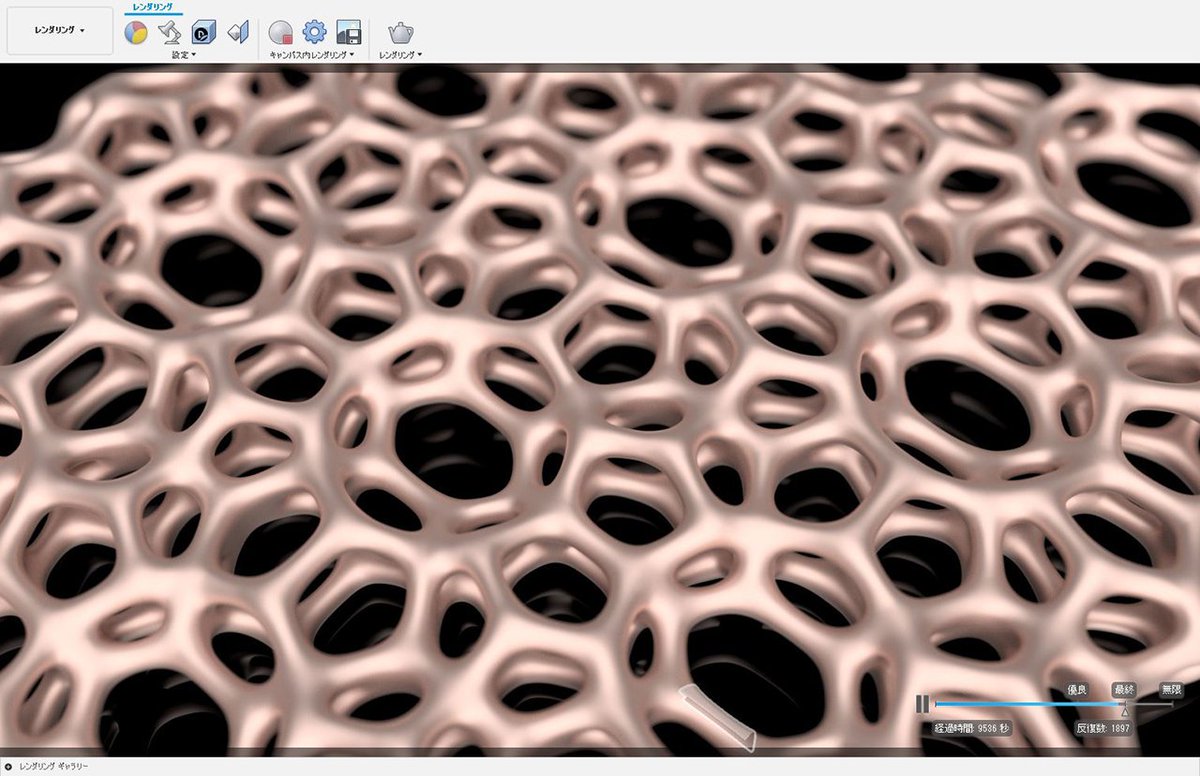Expand the レンダリング ギャラリー panel

tap(9, 766)
